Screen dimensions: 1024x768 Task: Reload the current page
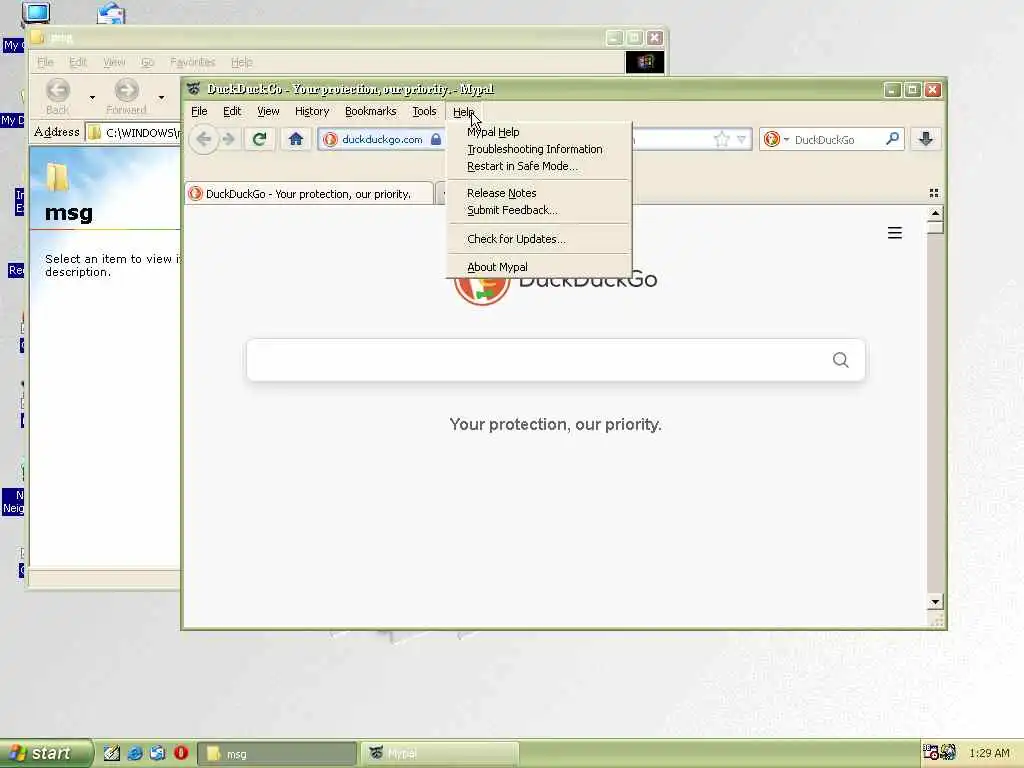[x=259, y=139]
